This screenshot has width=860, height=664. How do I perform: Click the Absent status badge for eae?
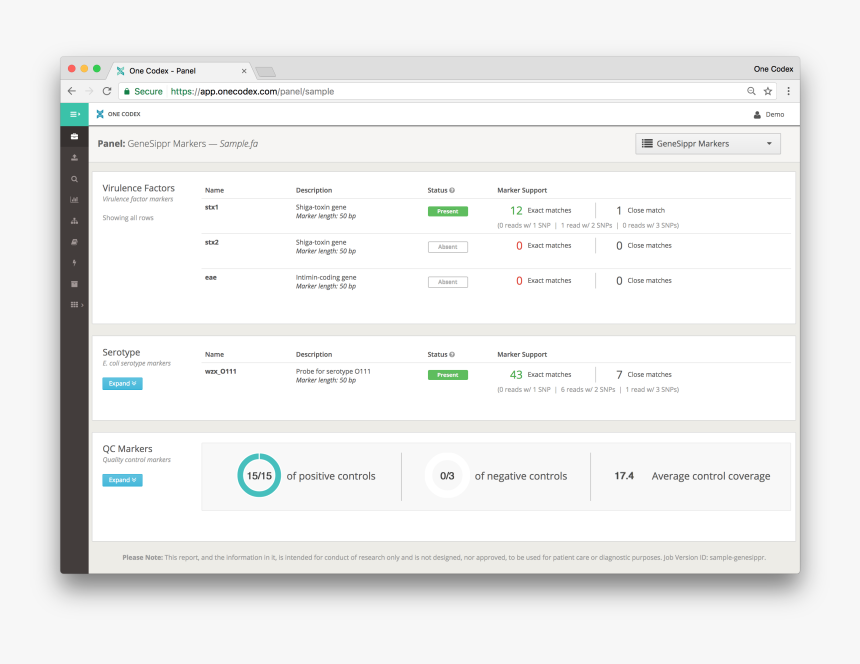coord(447,281)
